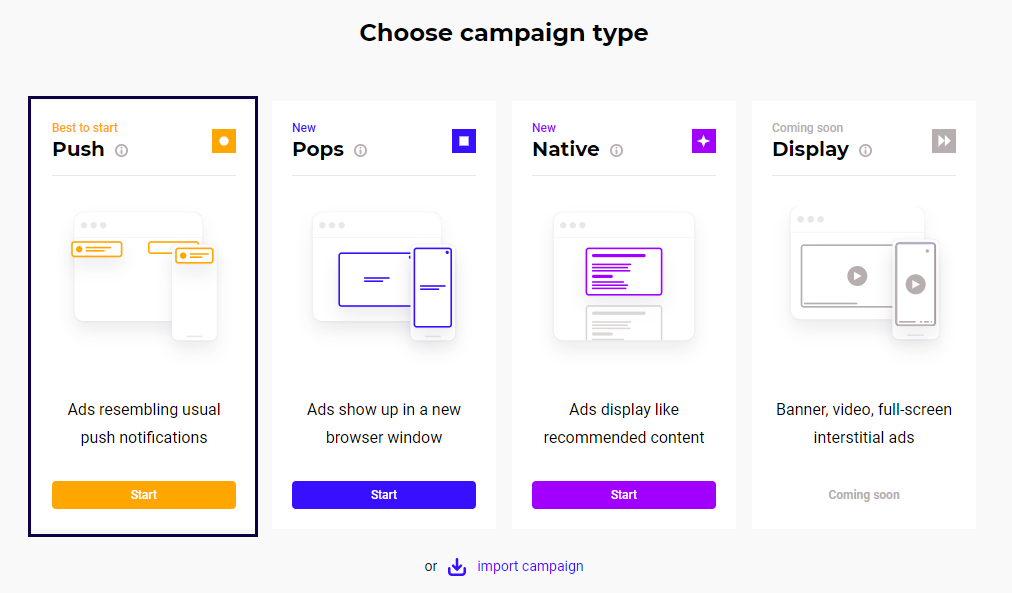Viewport: 1012px width, 593px height.
Task: Click the purple Native star icon
Action: click(703, 141)
